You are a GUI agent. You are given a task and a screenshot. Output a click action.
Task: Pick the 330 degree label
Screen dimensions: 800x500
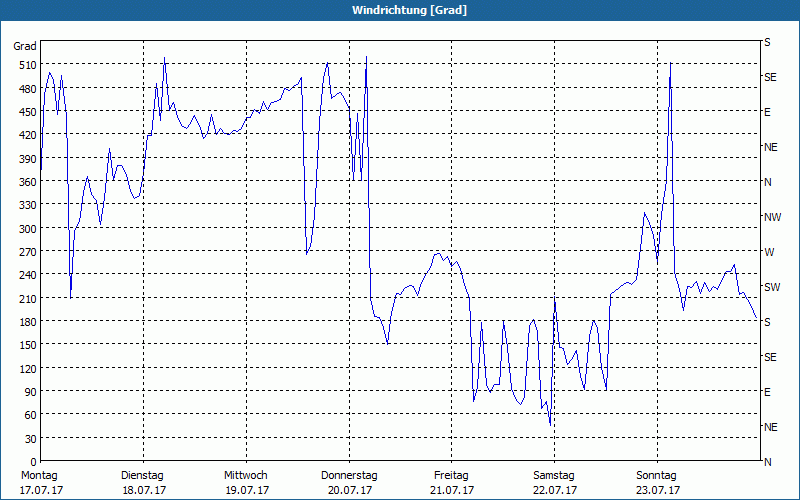click(x=28, y=205)
